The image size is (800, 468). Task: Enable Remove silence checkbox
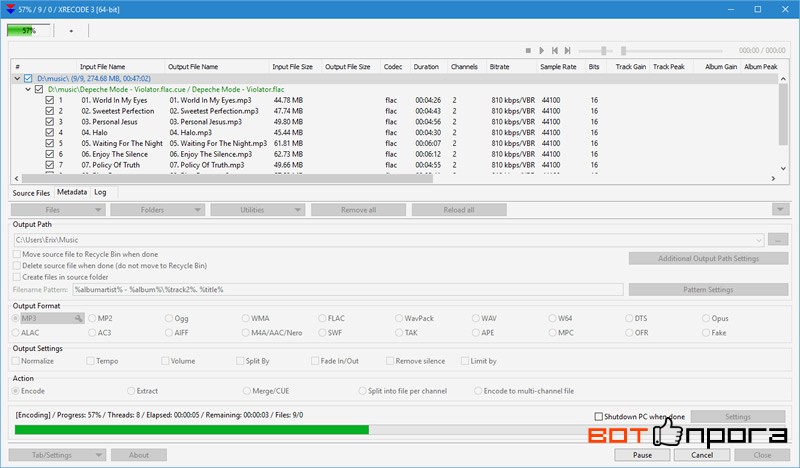pos(390,361)
